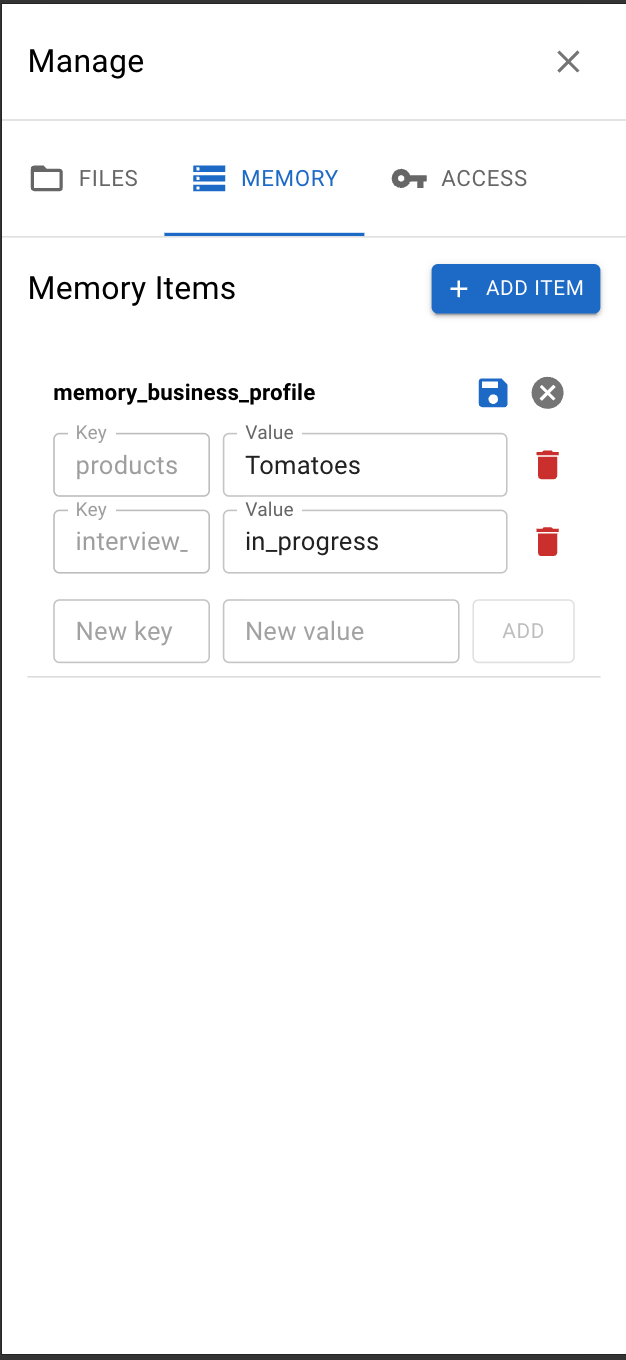Click the plus icon inside ADD ITEM button
The width and height of the screenshot is (626, 1360).
coord(459,288)
